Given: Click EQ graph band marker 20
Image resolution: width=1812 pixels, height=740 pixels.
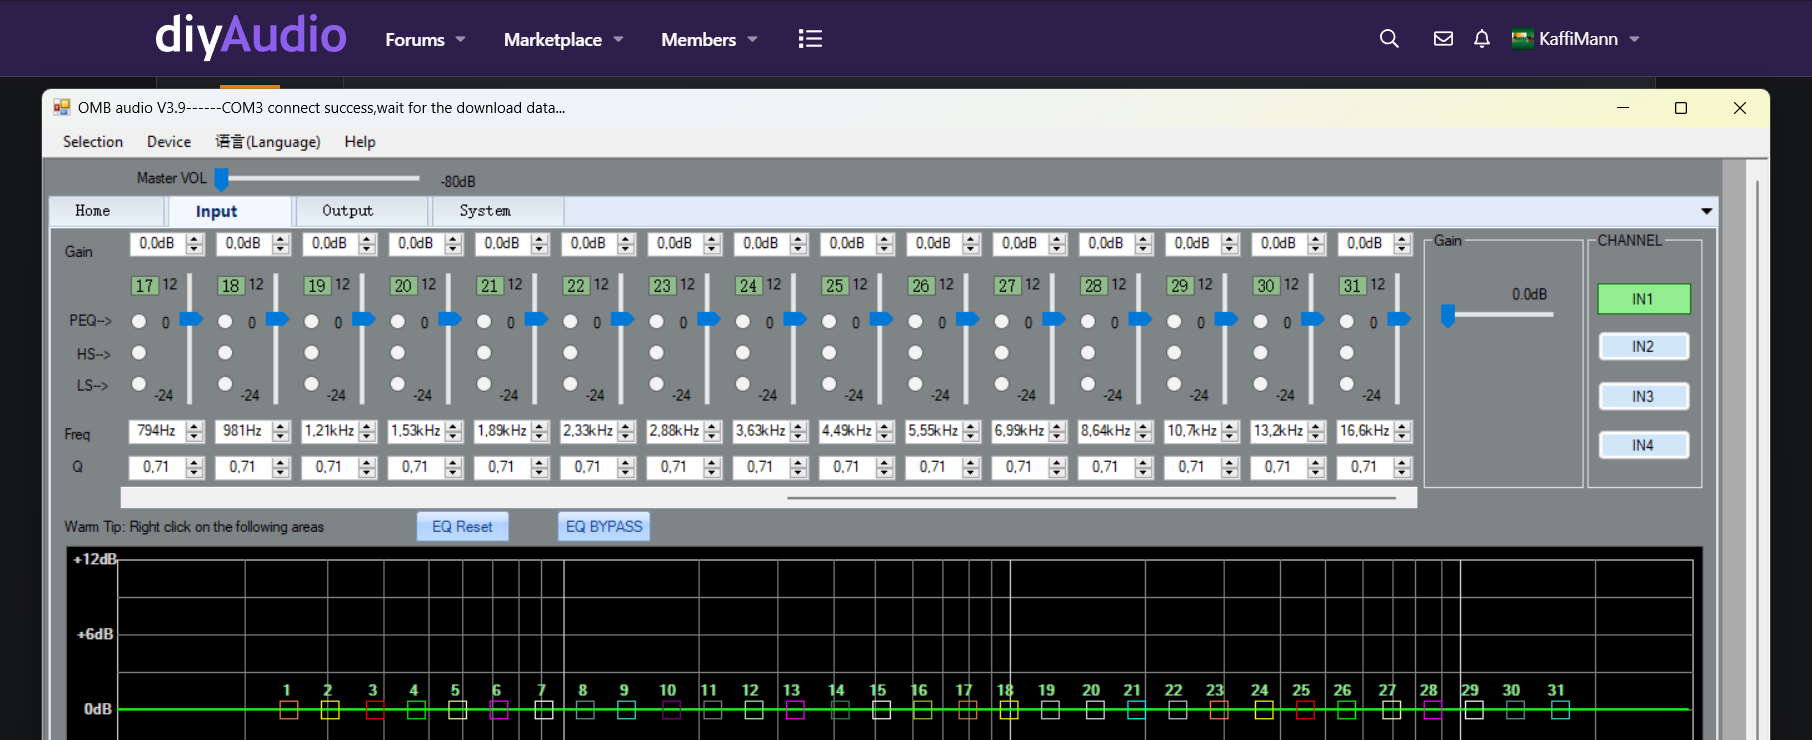Looking at the screenshot, I should [1095, 710].
